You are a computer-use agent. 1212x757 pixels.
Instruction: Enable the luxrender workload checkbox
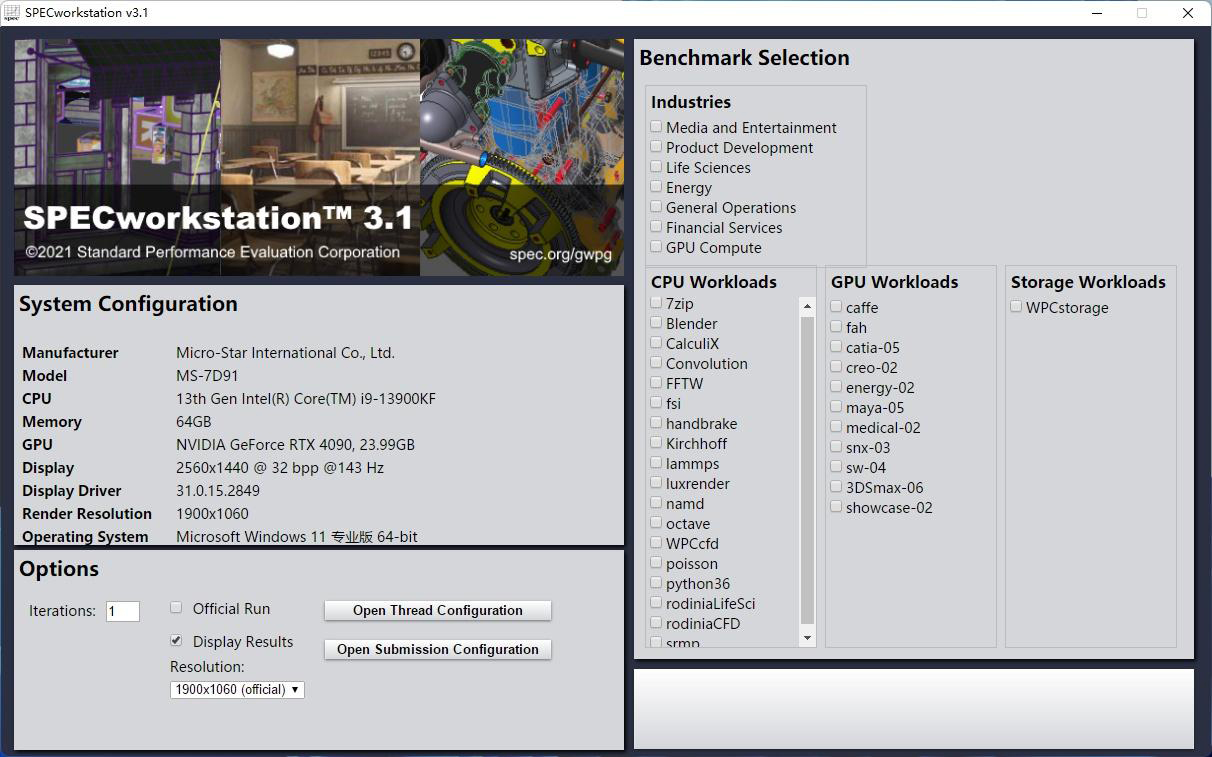[x=656, y=482]
